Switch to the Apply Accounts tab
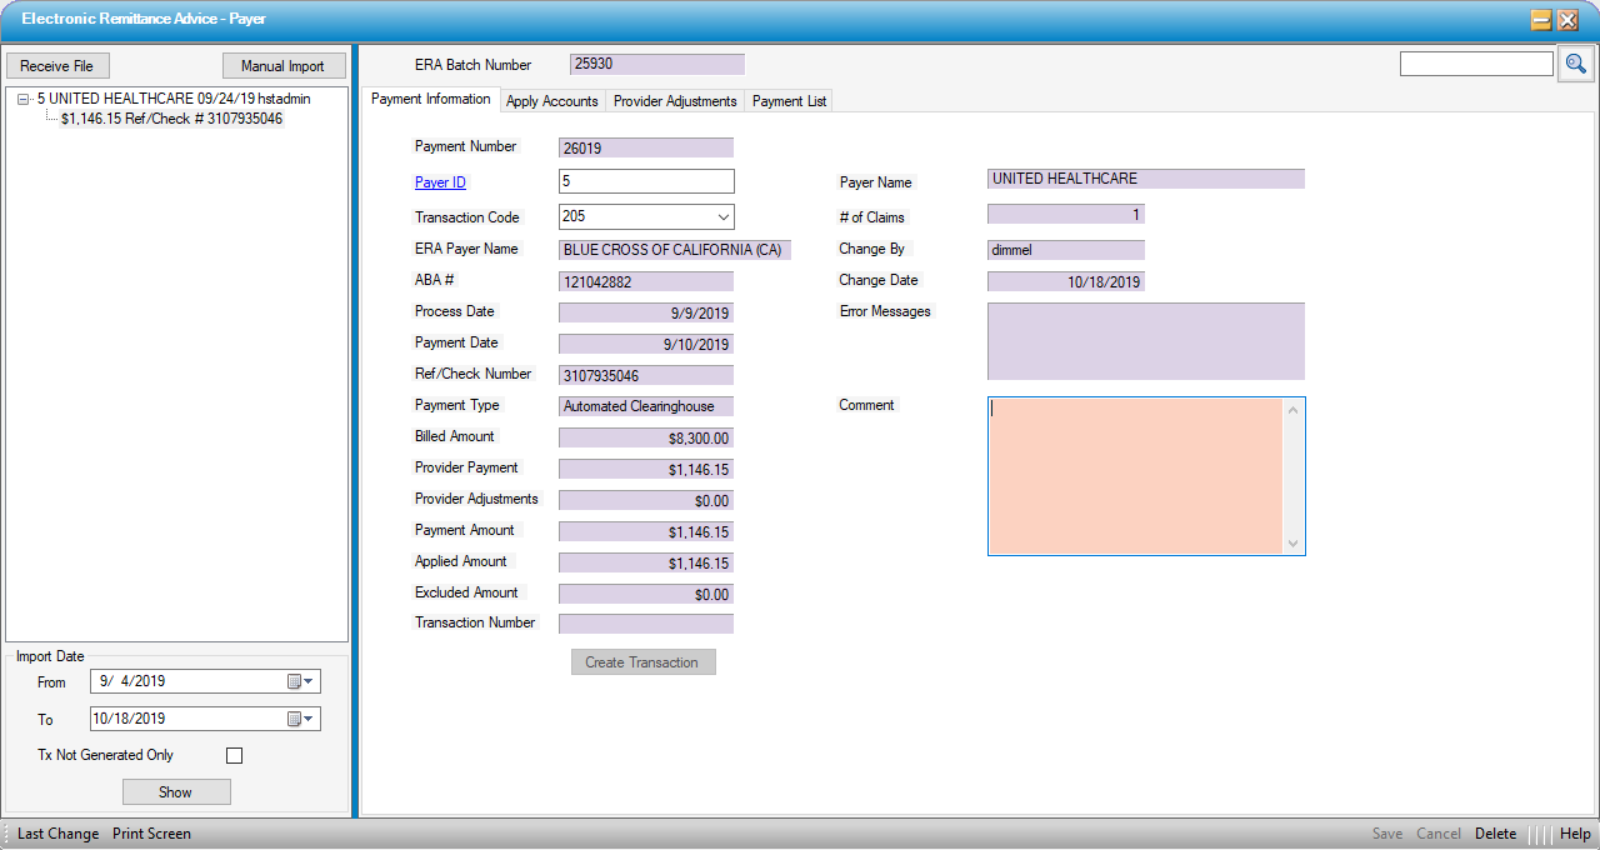The height and width of the screenshot is (850, 1600). (551, 101)
